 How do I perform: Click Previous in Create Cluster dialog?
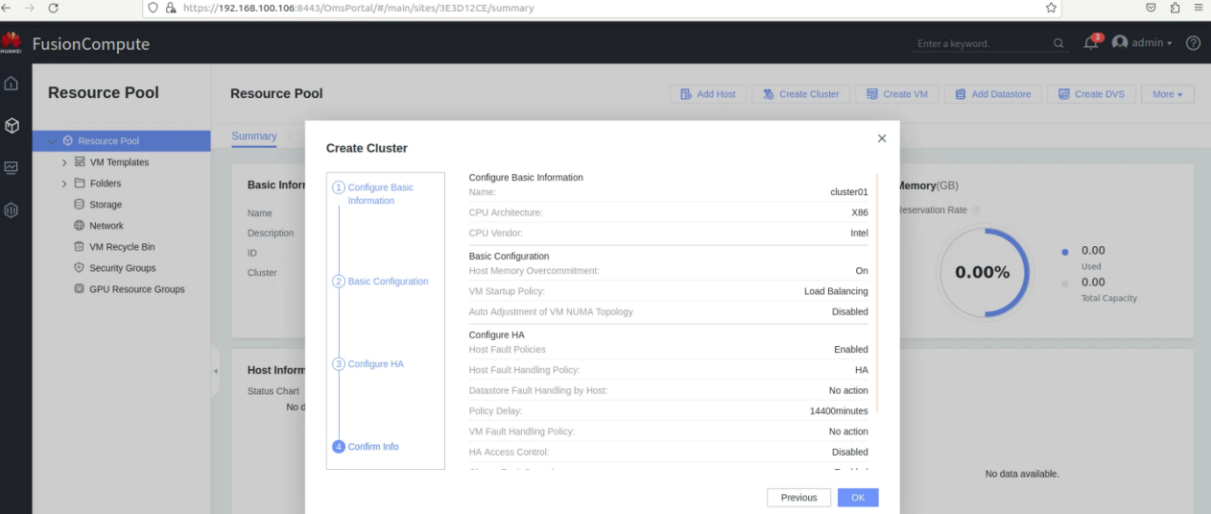click(x=799, y=497)
